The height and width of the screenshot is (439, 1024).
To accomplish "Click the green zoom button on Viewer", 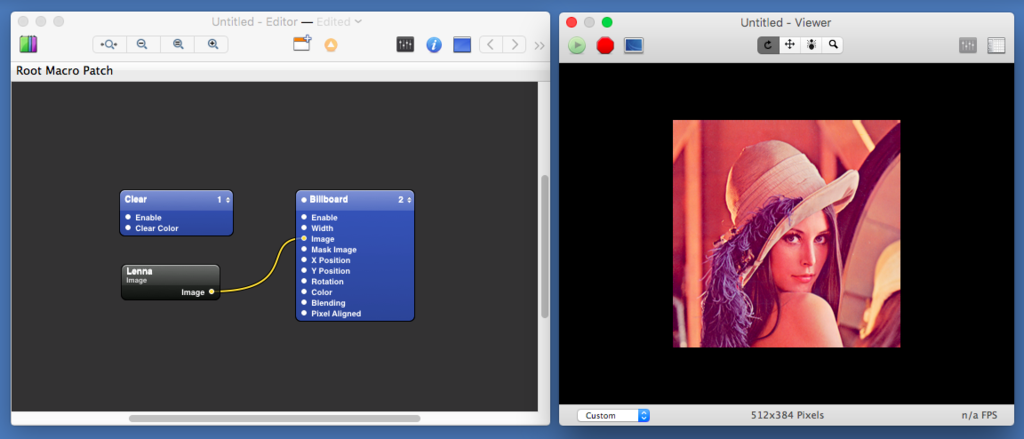I will pyautogui.click(x=607, y=22).
